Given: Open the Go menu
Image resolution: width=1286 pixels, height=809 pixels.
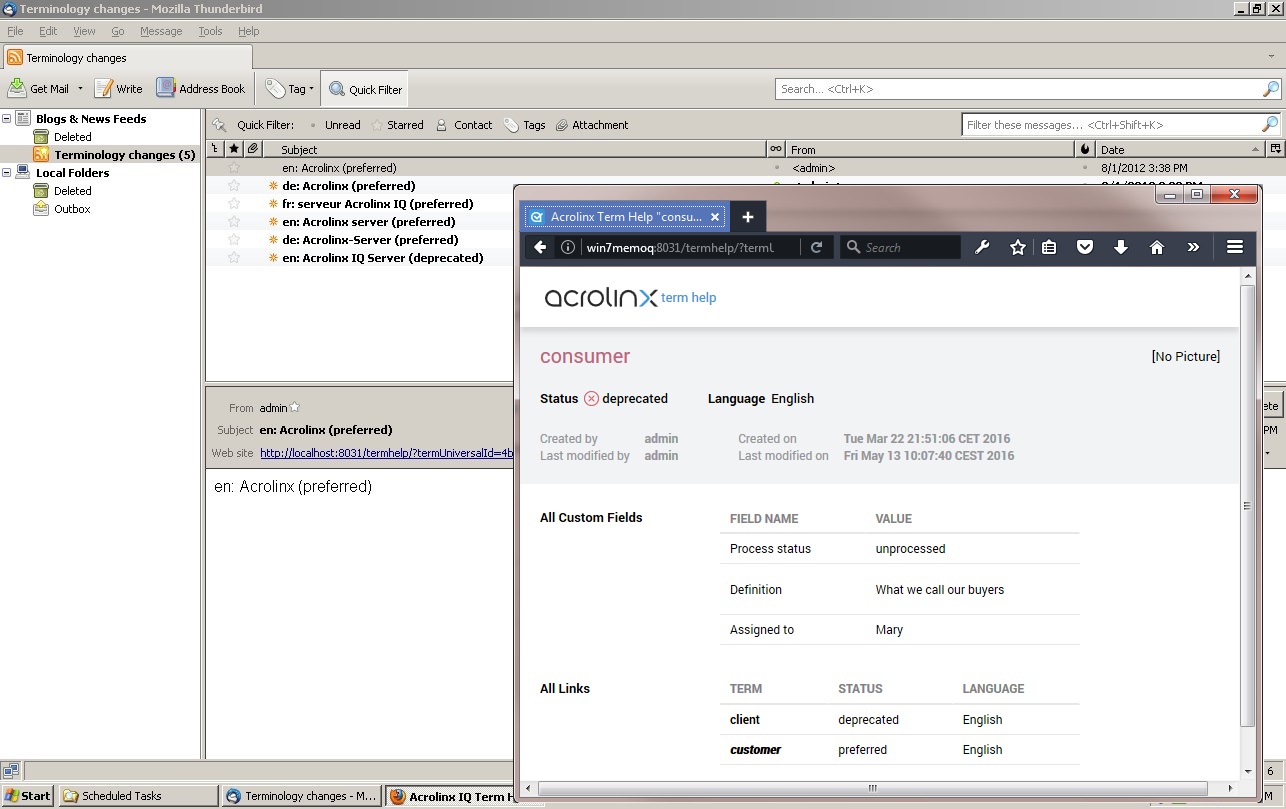Looking at the screenshot, I should tap(118, 31).
